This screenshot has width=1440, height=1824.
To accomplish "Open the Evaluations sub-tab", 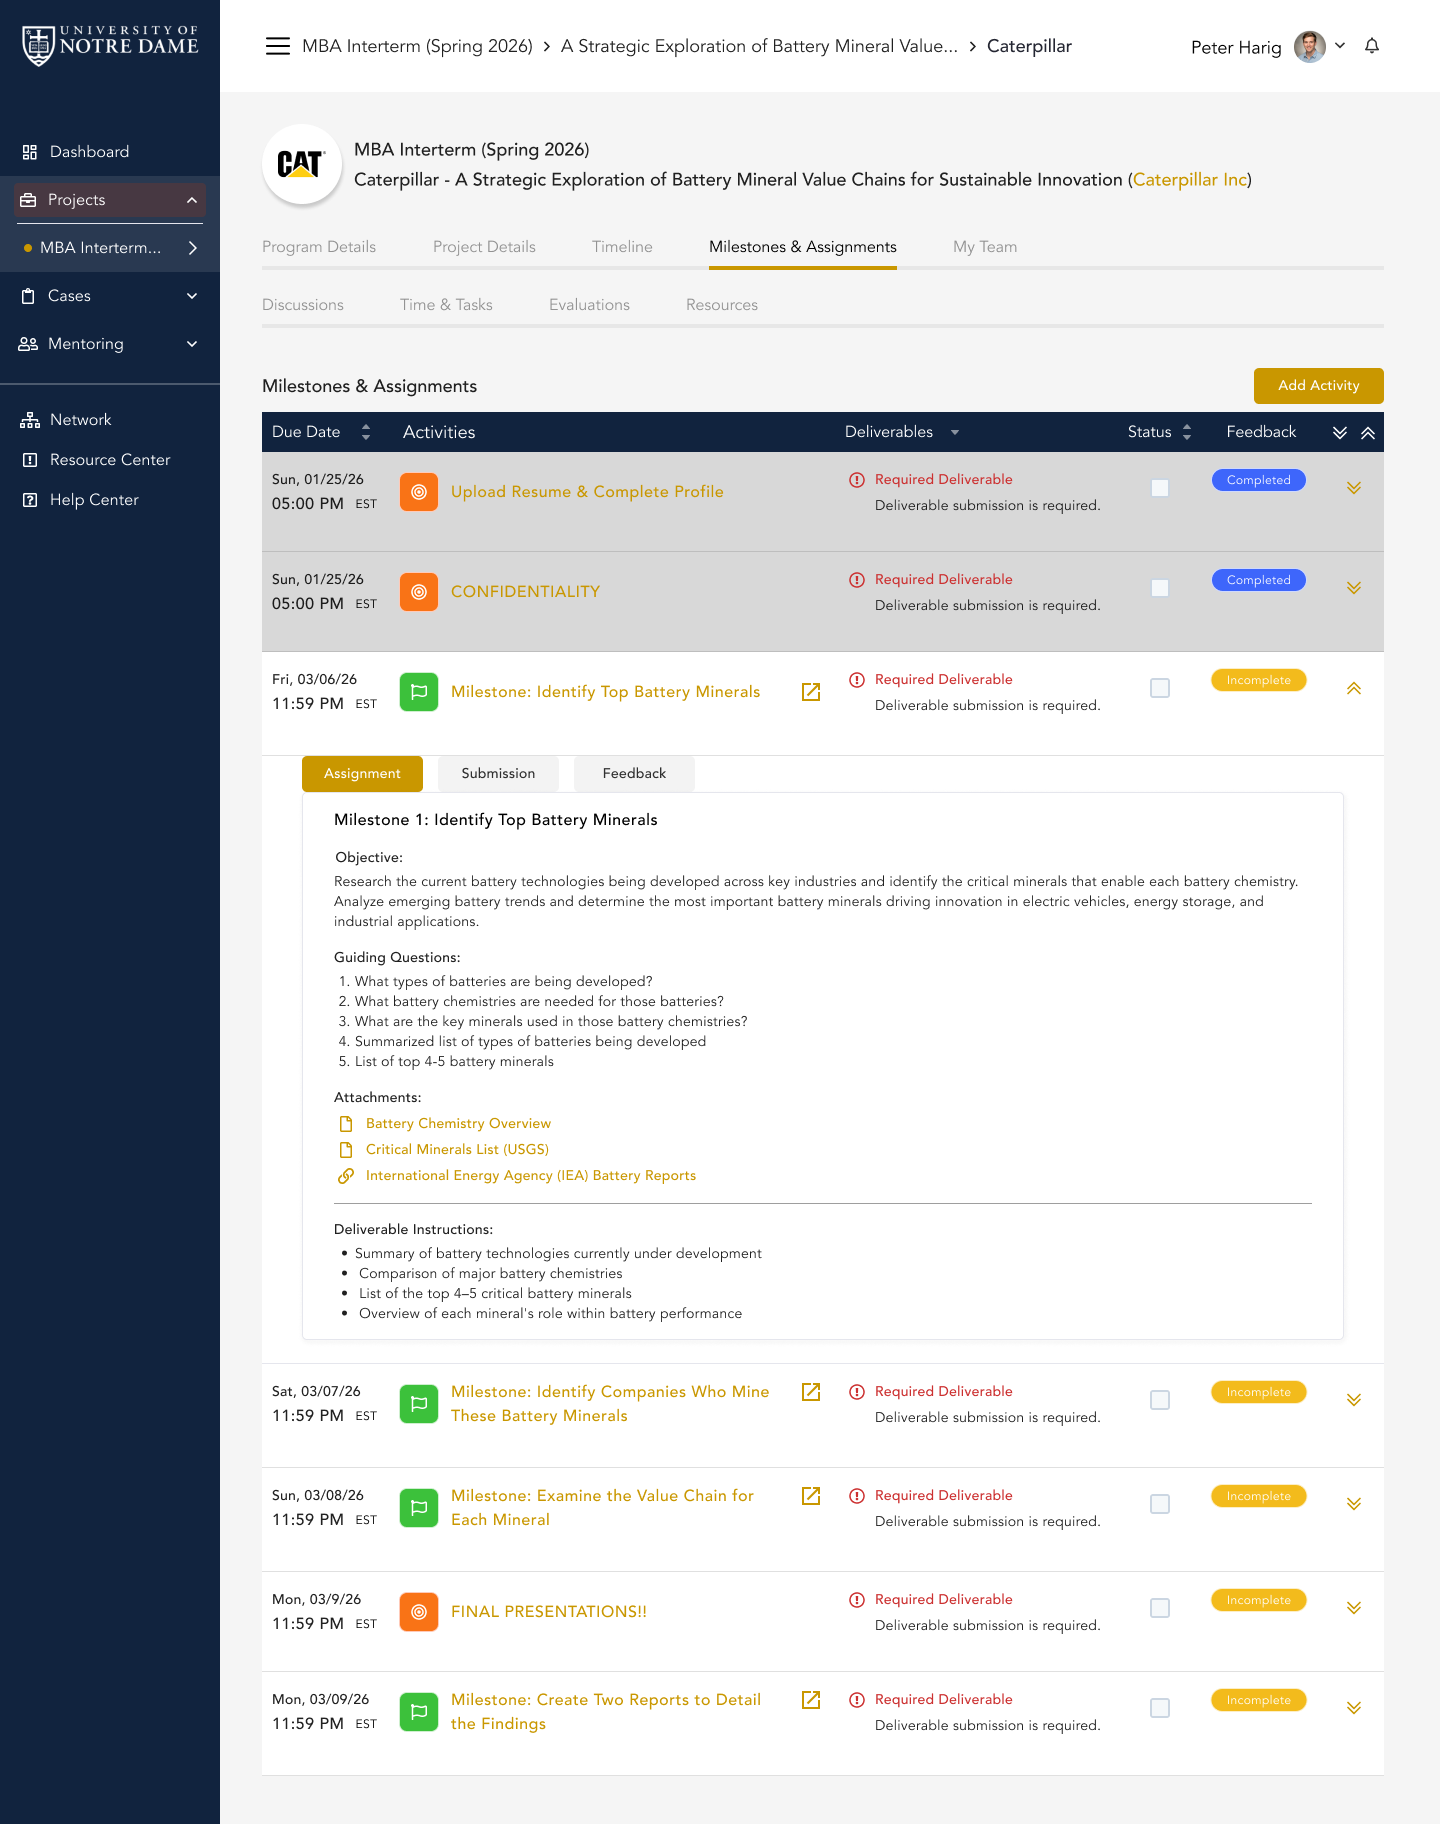I will point(589,305).
